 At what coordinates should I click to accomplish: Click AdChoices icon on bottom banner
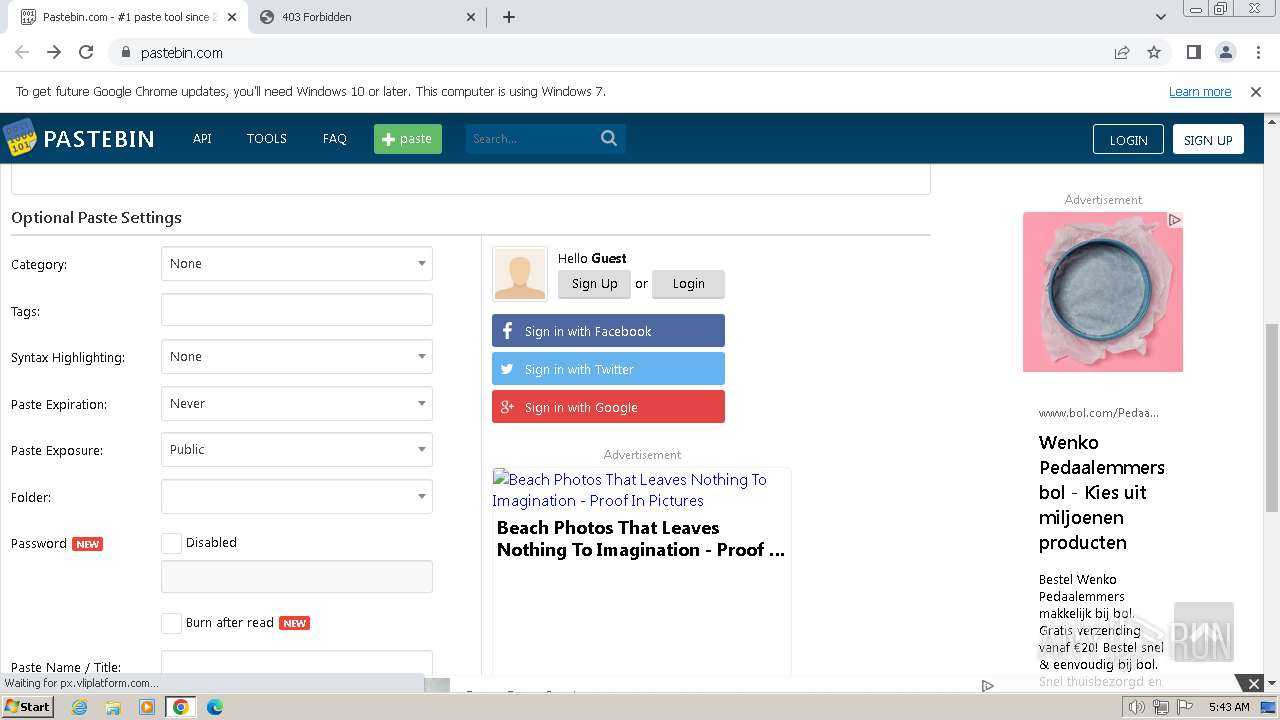point(987,686)
